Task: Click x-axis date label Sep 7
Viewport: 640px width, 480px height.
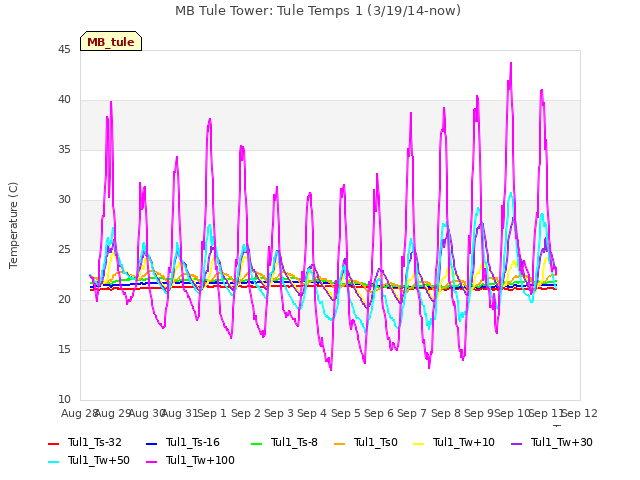Action: 412,413
